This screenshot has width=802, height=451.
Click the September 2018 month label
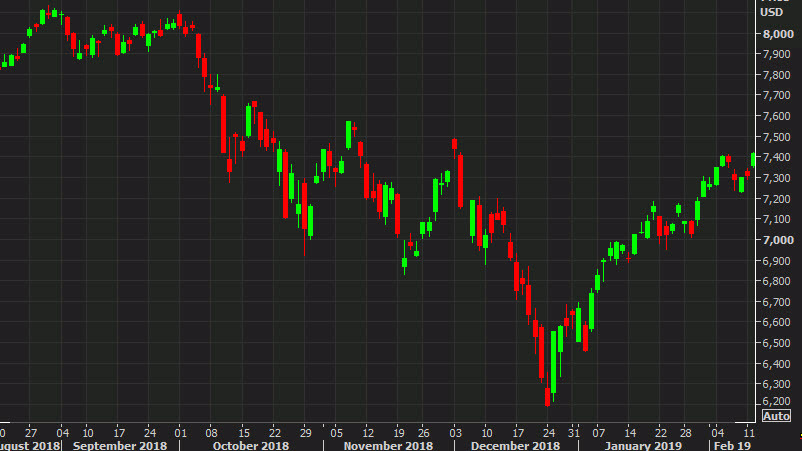(120, 443)
